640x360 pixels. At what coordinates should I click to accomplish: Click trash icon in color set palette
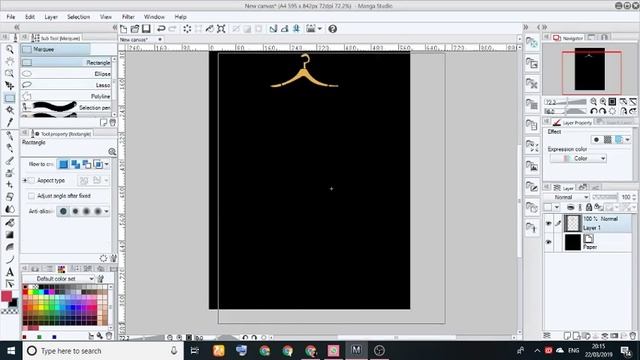coord(109,336)
